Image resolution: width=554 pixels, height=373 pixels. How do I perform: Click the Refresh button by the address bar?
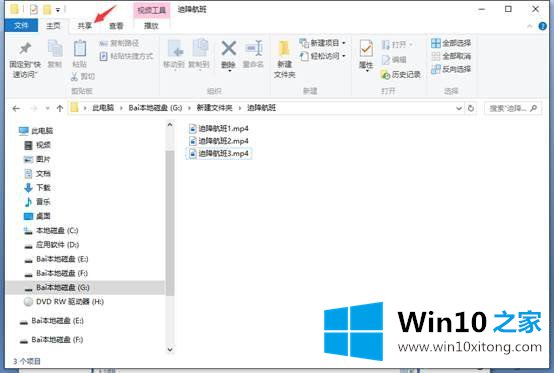point(471,108)
